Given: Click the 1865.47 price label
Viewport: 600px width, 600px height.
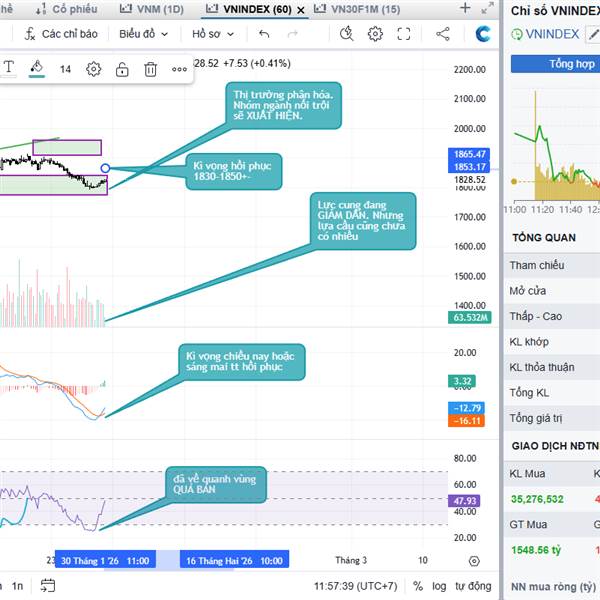Looking at the screenshot, I should coord(469,154).
